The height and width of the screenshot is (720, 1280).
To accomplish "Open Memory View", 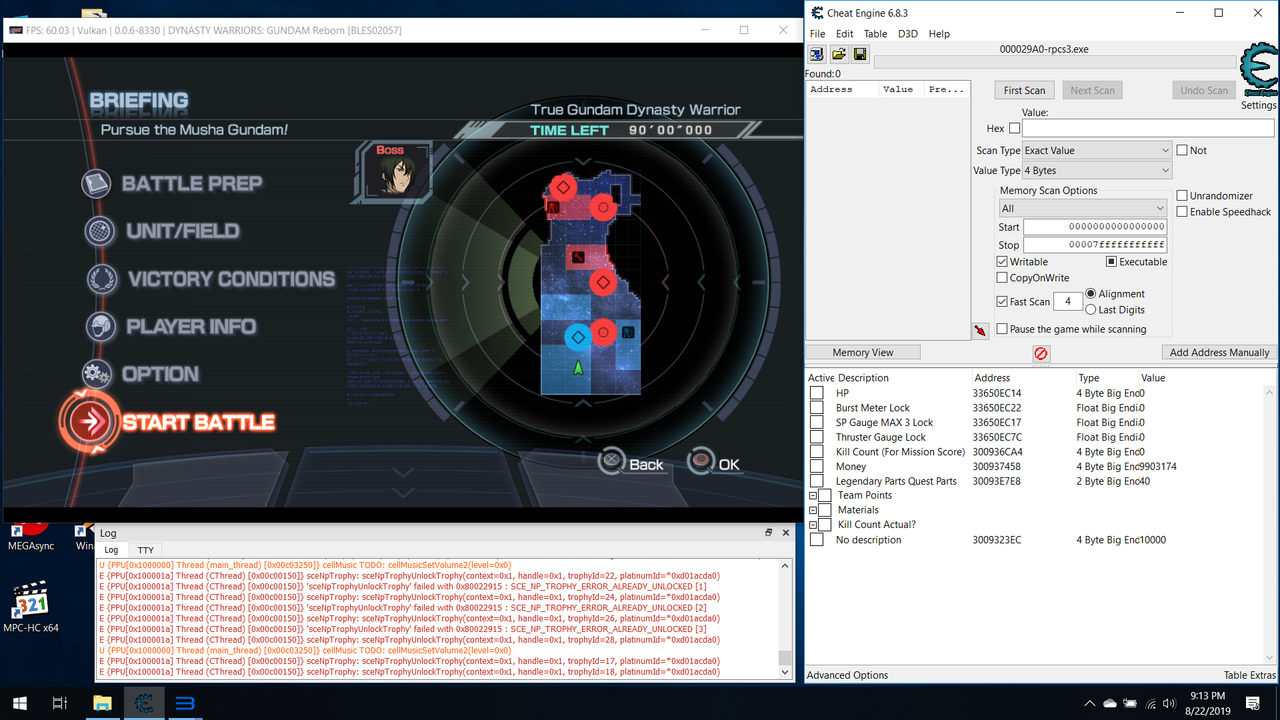I will pyautogui.click(x=863, y=352).
